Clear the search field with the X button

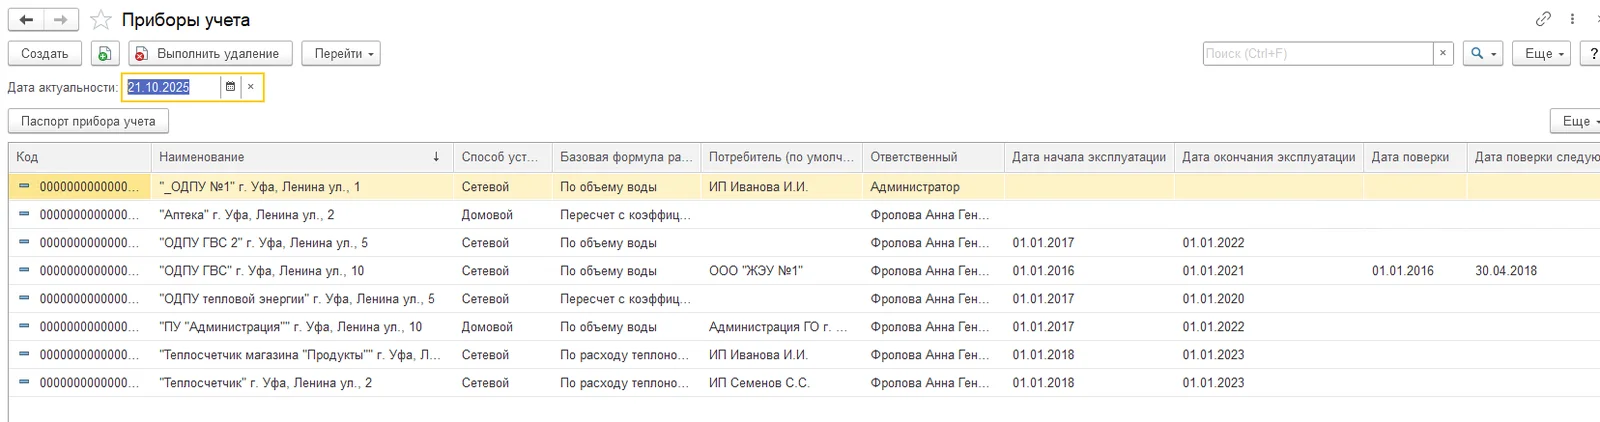click(x=1443, y=53)
